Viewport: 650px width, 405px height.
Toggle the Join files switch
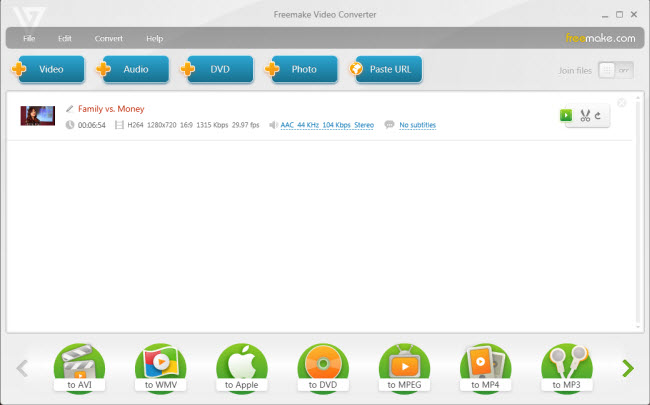616,70
